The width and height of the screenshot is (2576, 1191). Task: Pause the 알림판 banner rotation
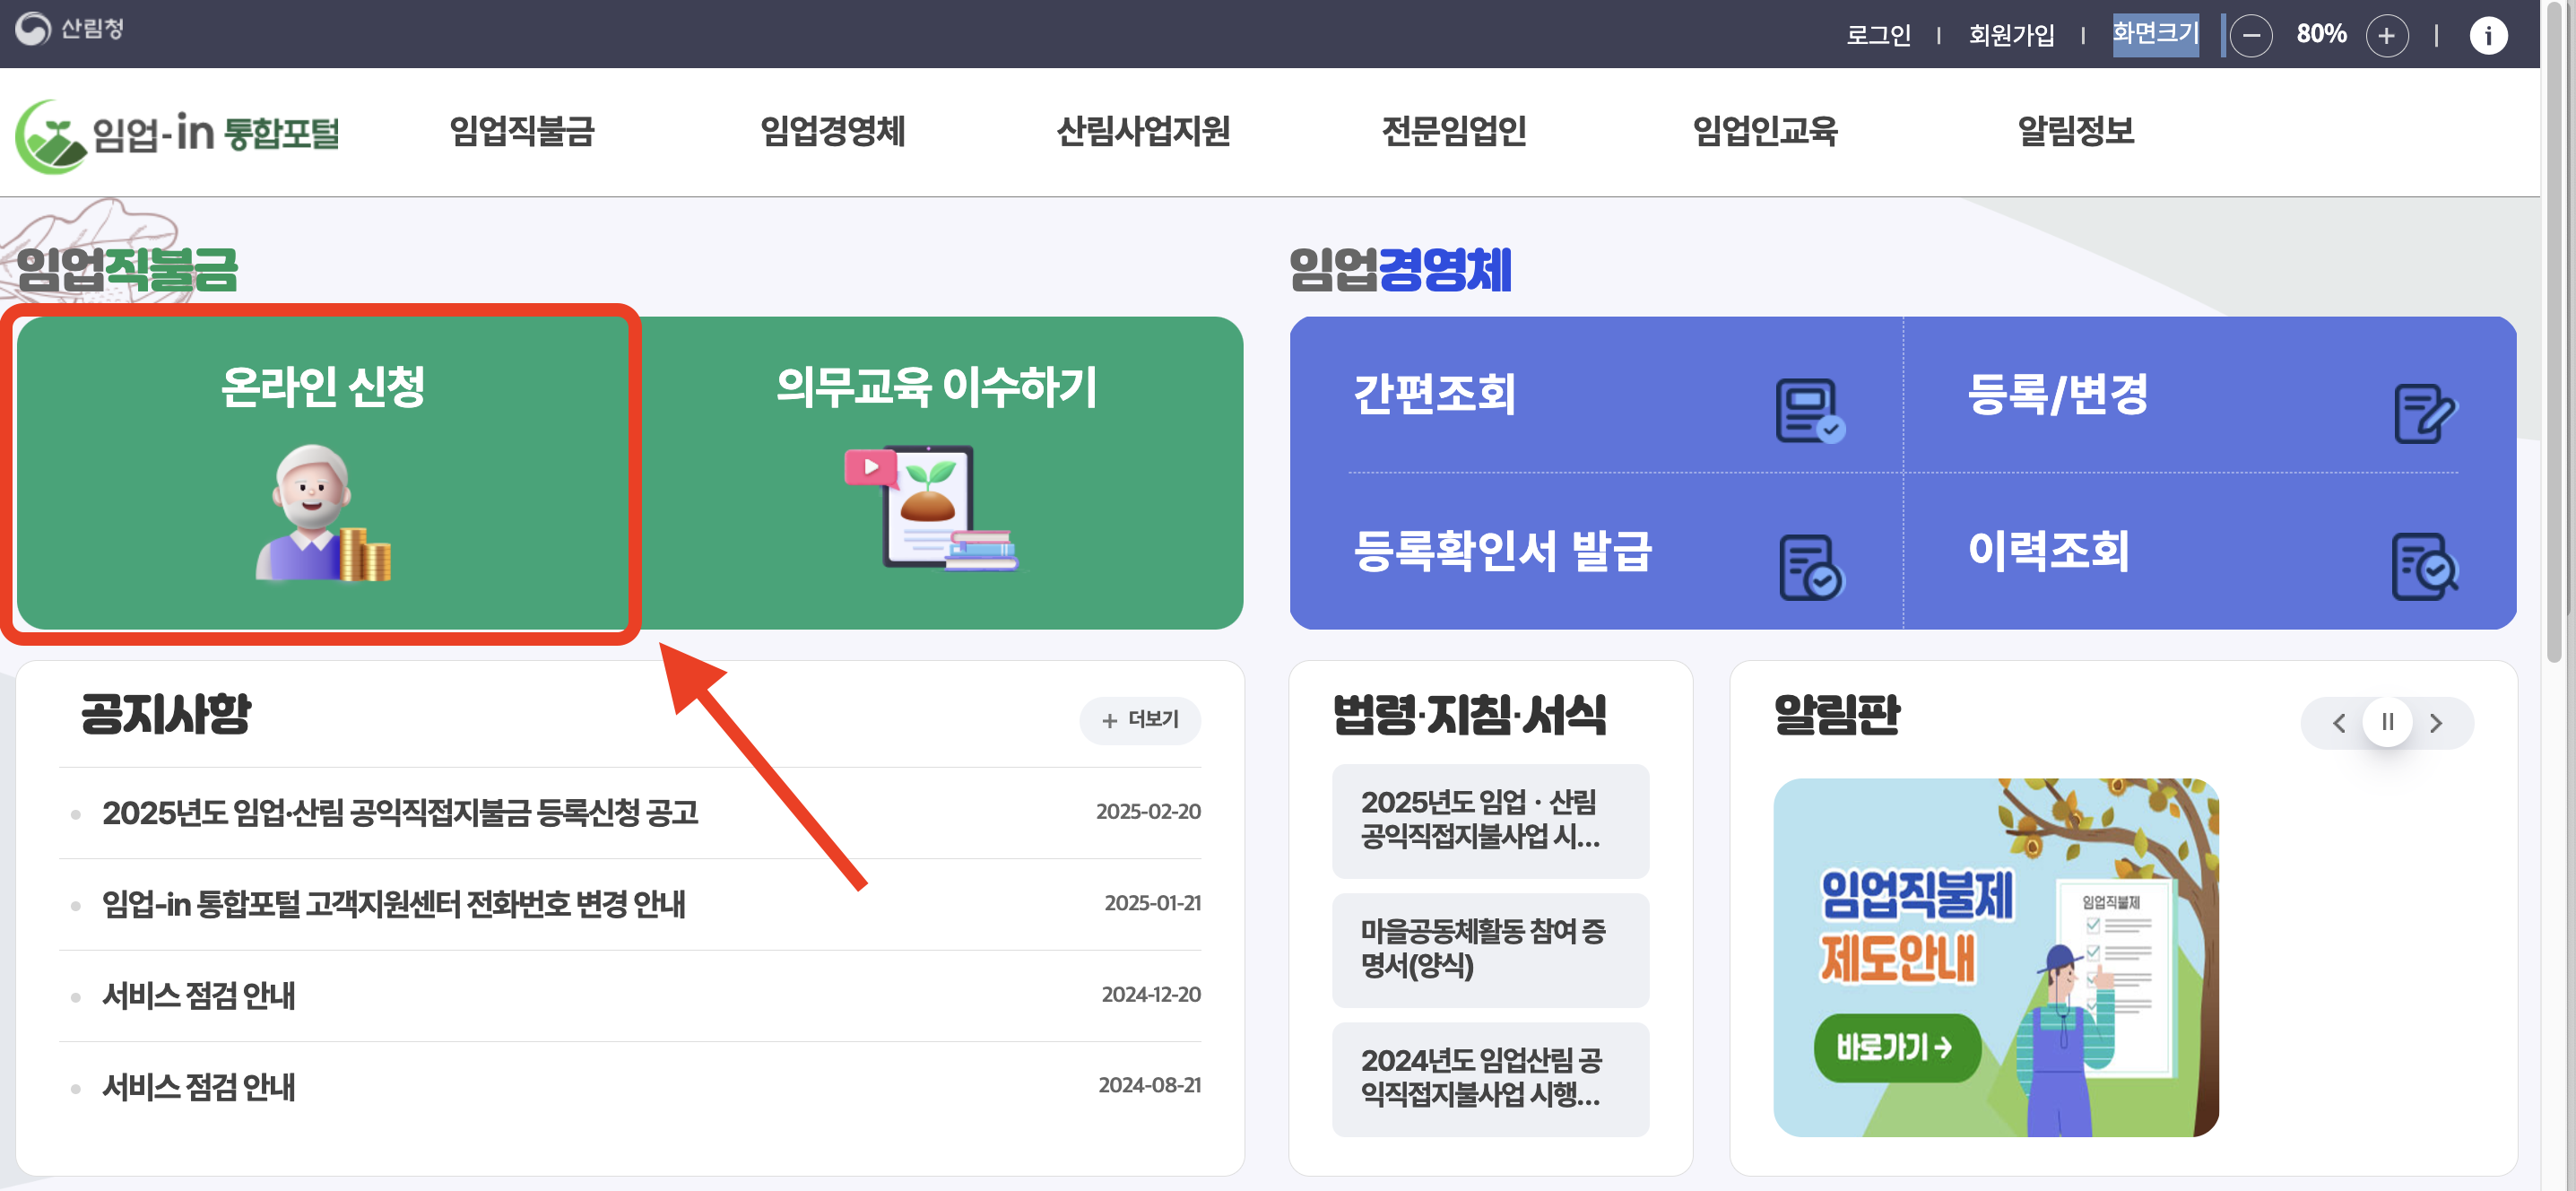pyautogui.click(x=2388, y=722)
